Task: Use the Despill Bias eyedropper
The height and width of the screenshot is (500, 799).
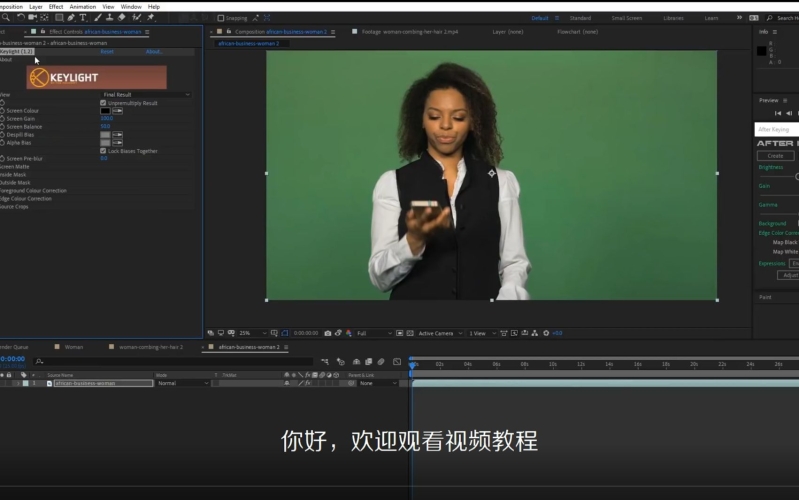Action: point(118,135)
